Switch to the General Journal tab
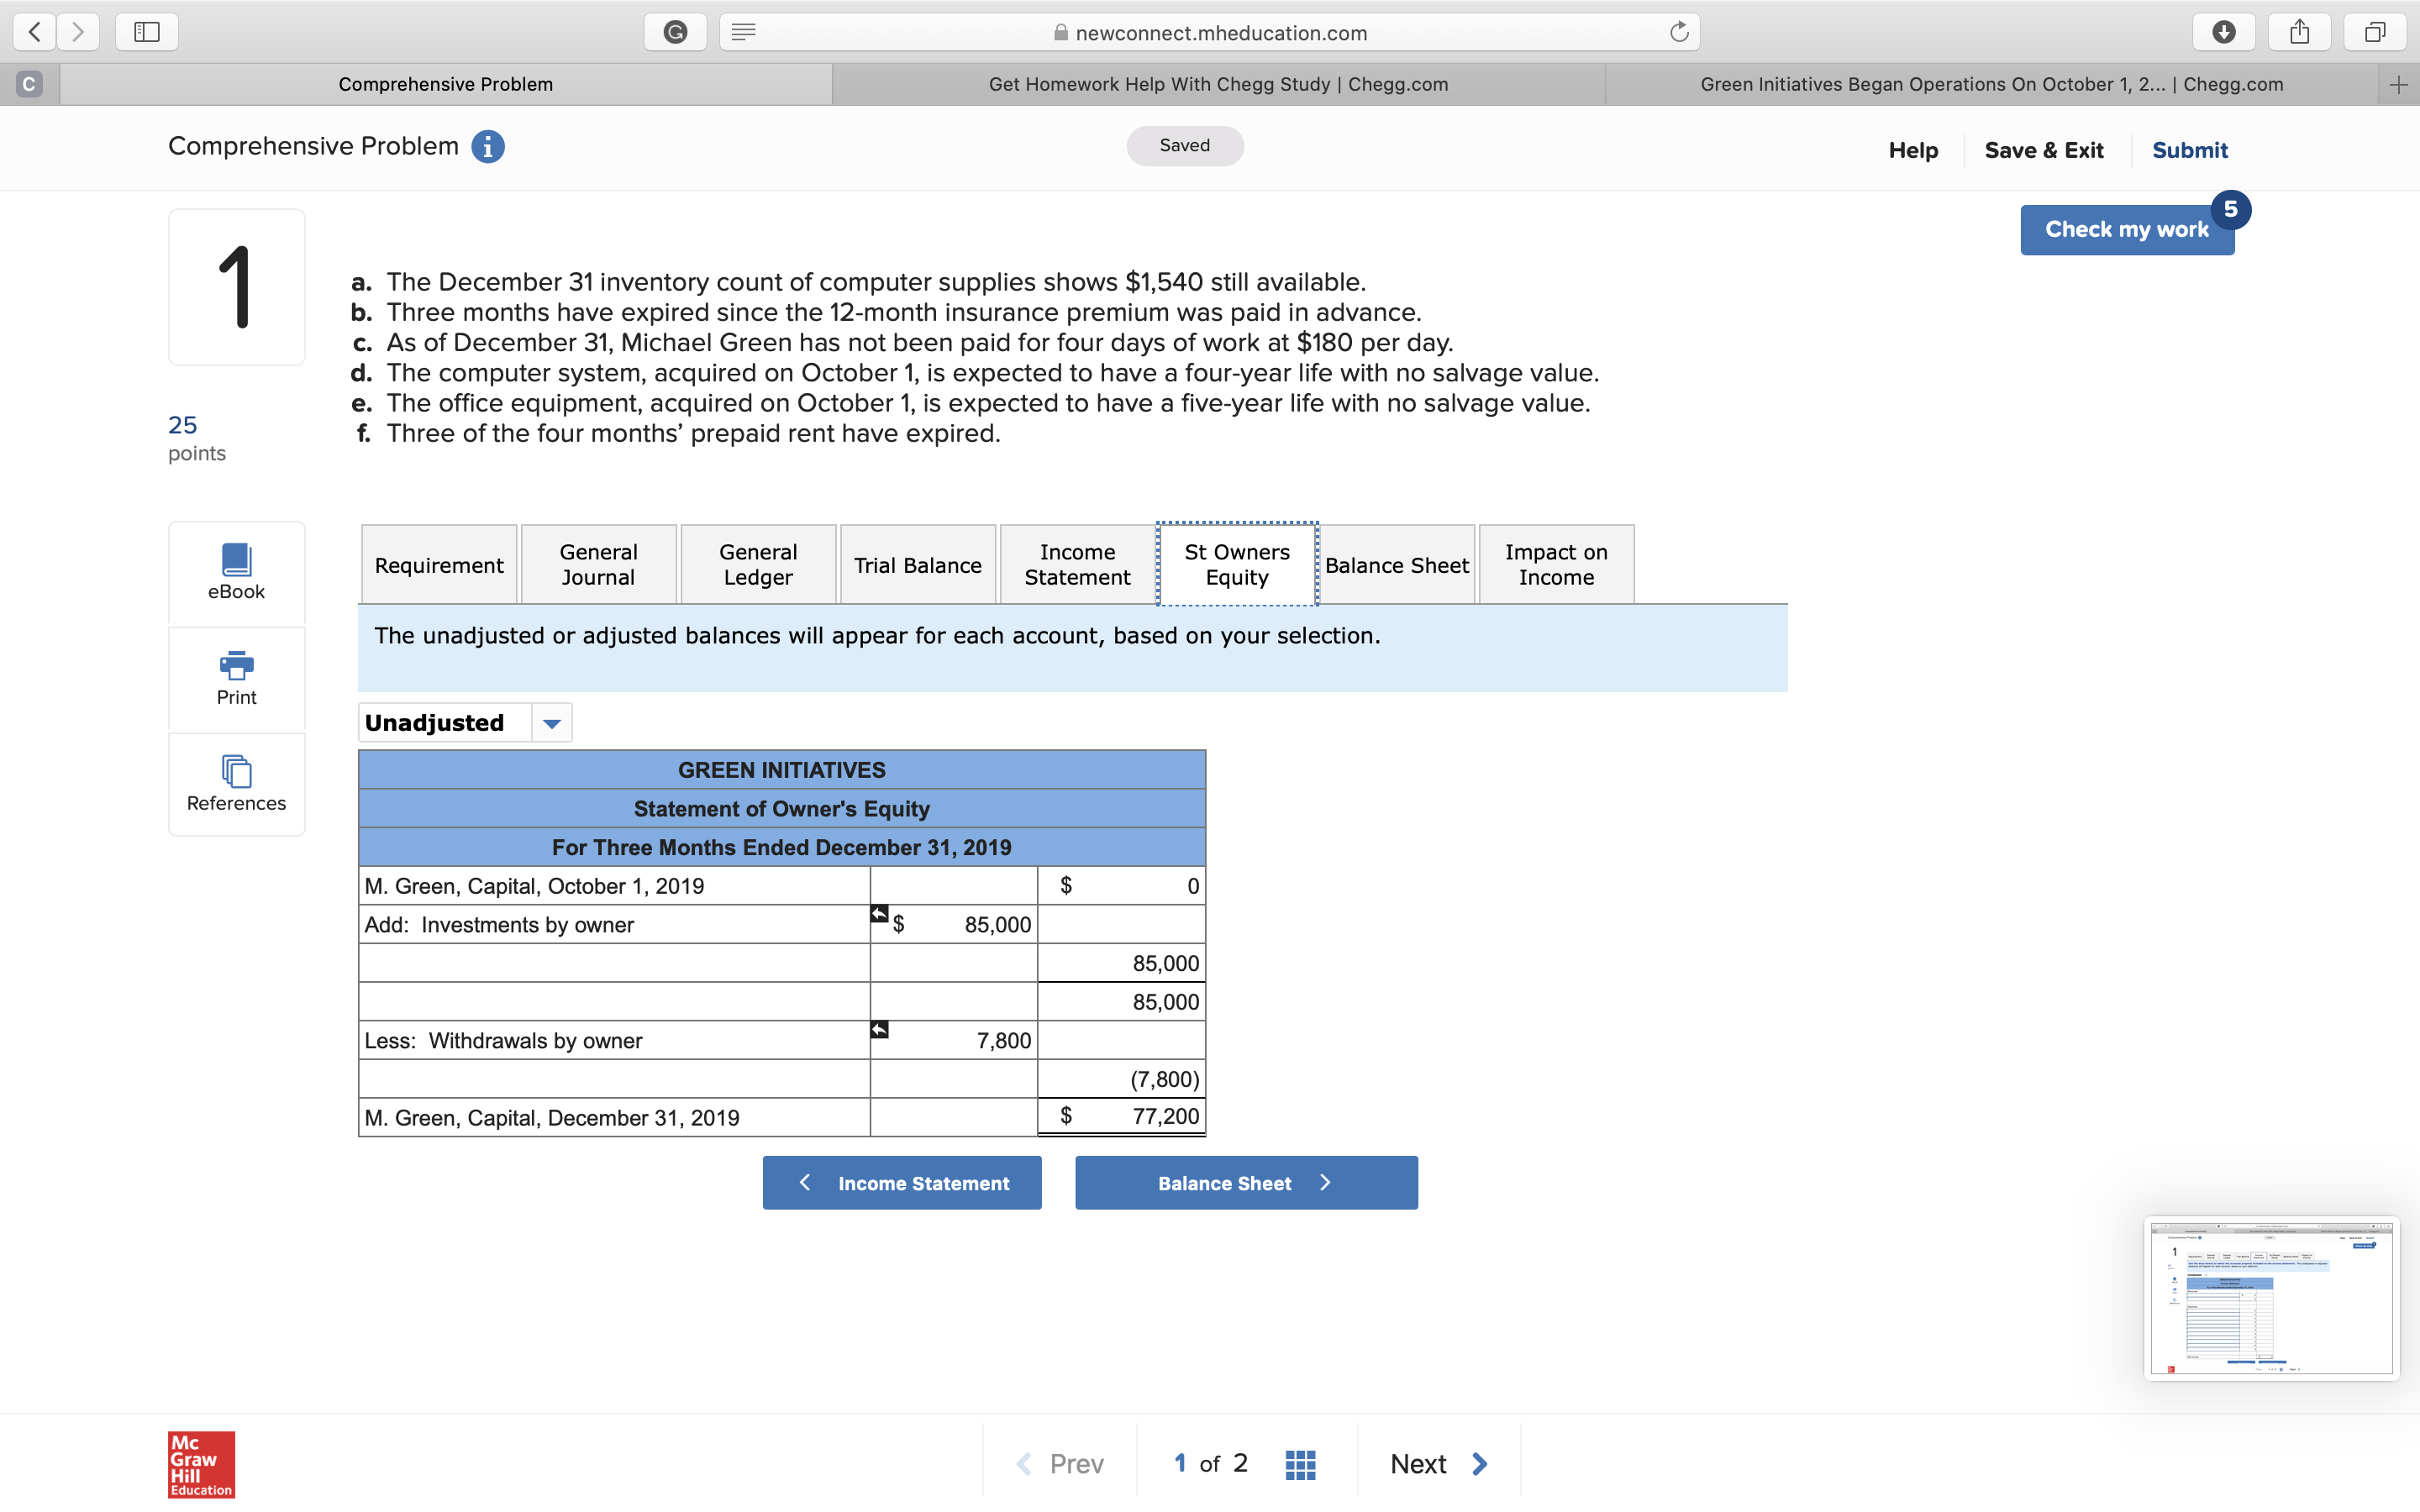 click(x=597, y=564)
